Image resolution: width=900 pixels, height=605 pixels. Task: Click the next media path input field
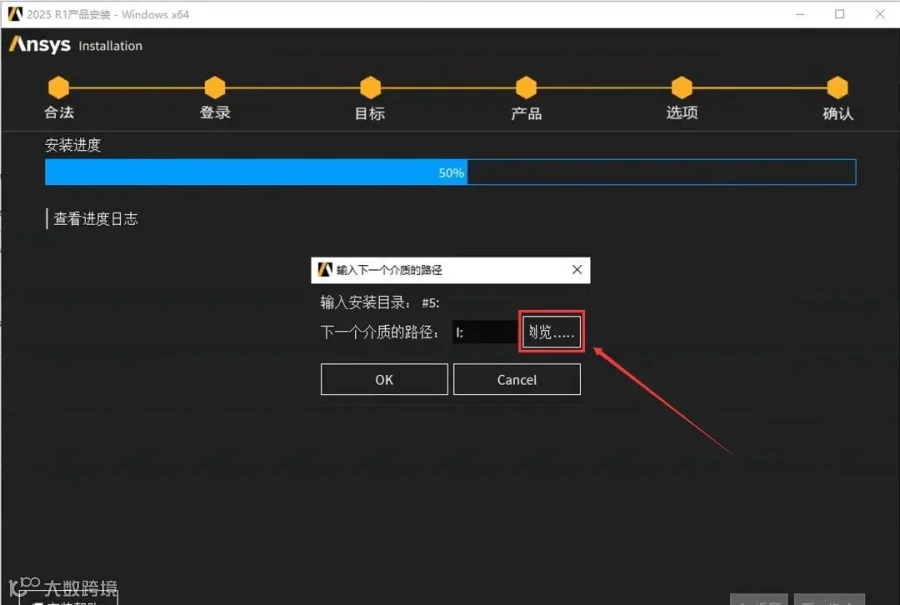click(486, 332)
